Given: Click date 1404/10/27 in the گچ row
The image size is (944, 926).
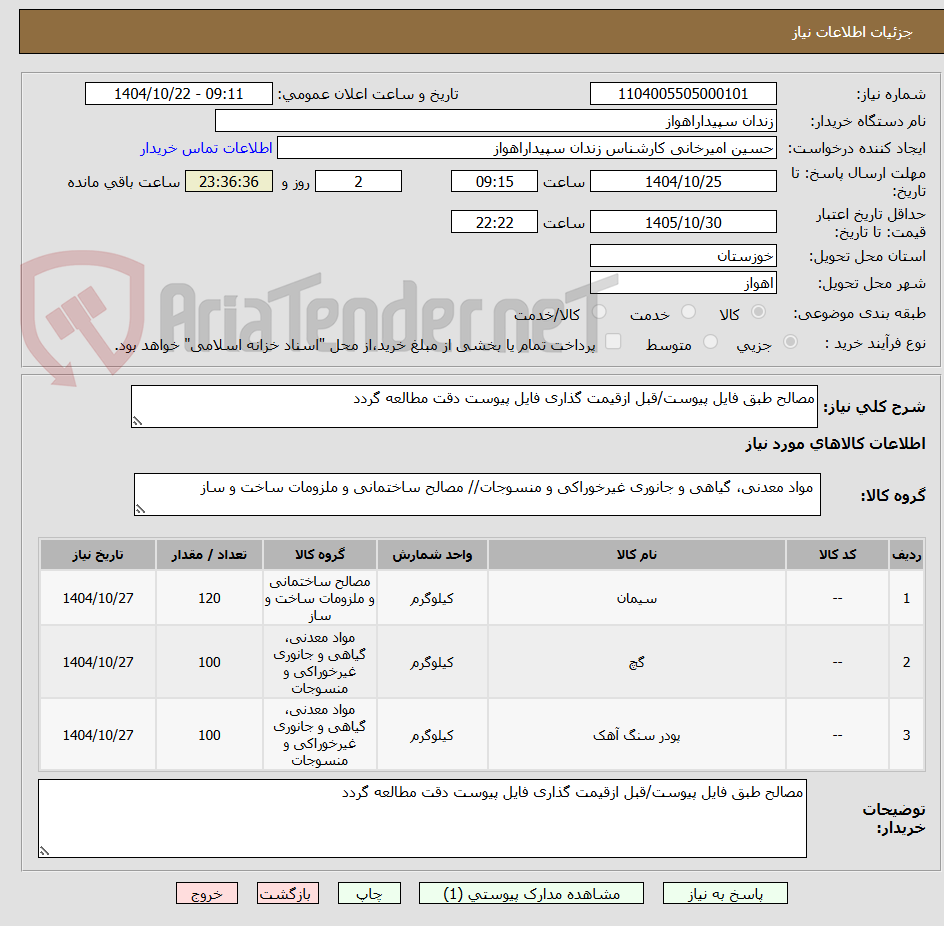Looking at the screenshot, I should click(98, 662).
